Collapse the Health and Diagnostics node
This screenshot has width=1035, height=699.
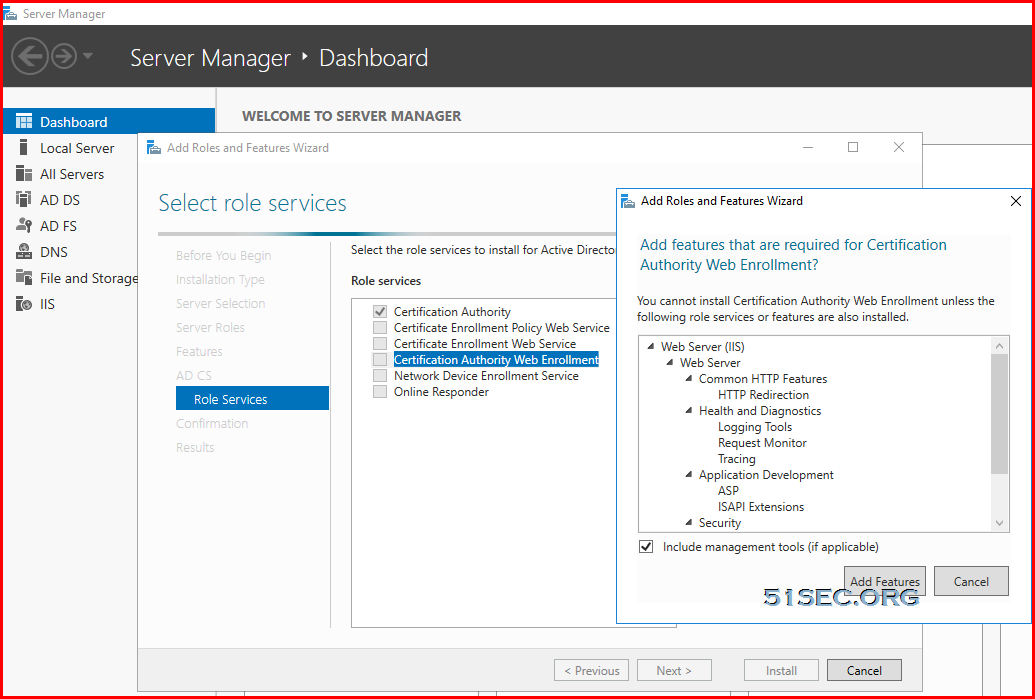click(689, 411)
